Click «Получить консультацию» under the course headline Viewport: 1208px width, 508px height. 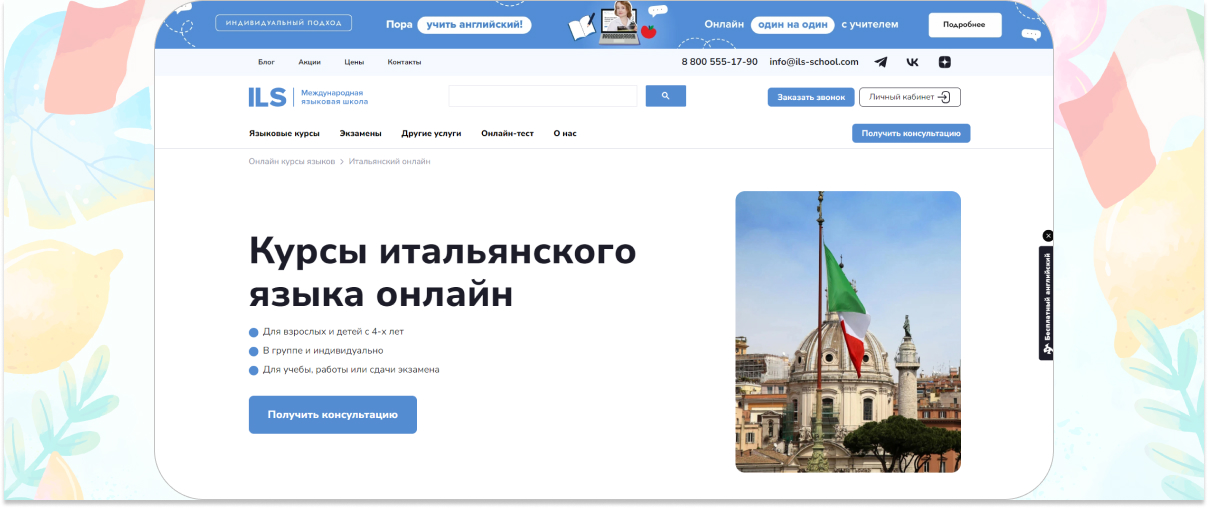click(x=332, y=414)
